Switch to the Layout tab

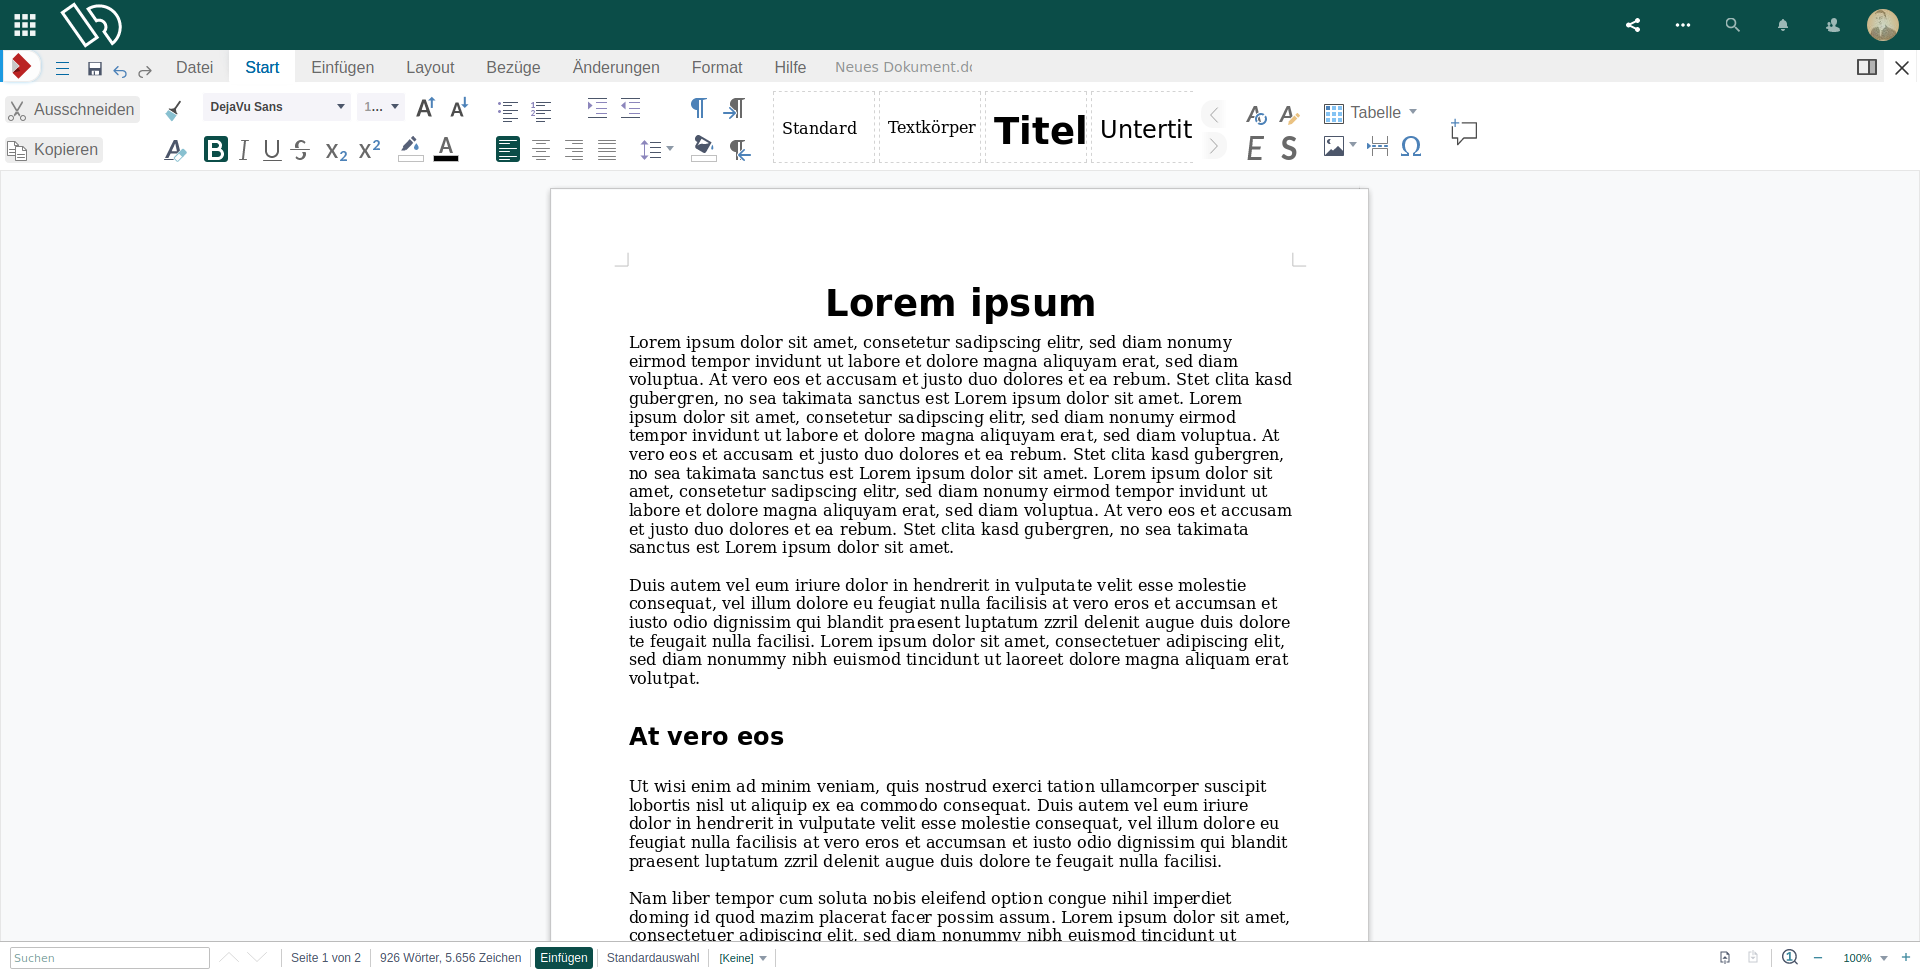pyautogui.click(x=430, y=67)
